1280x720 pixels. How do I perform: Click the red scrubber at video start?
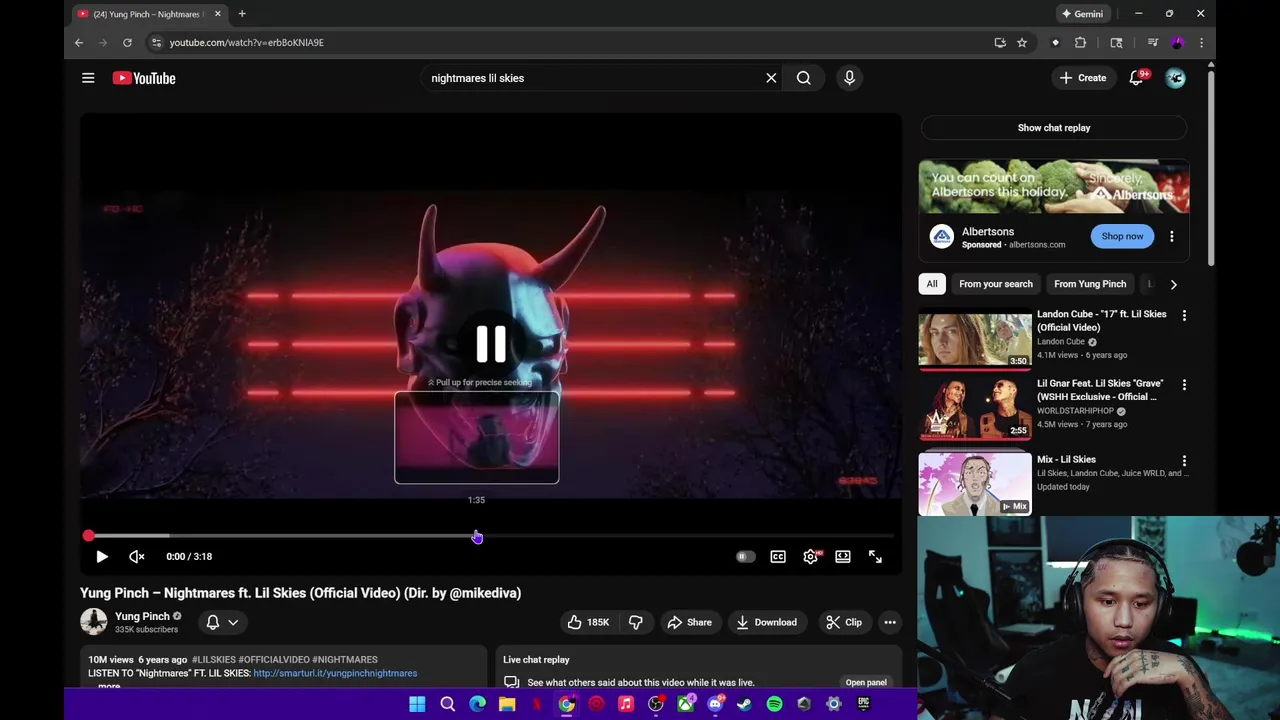(x=88, y=536)
